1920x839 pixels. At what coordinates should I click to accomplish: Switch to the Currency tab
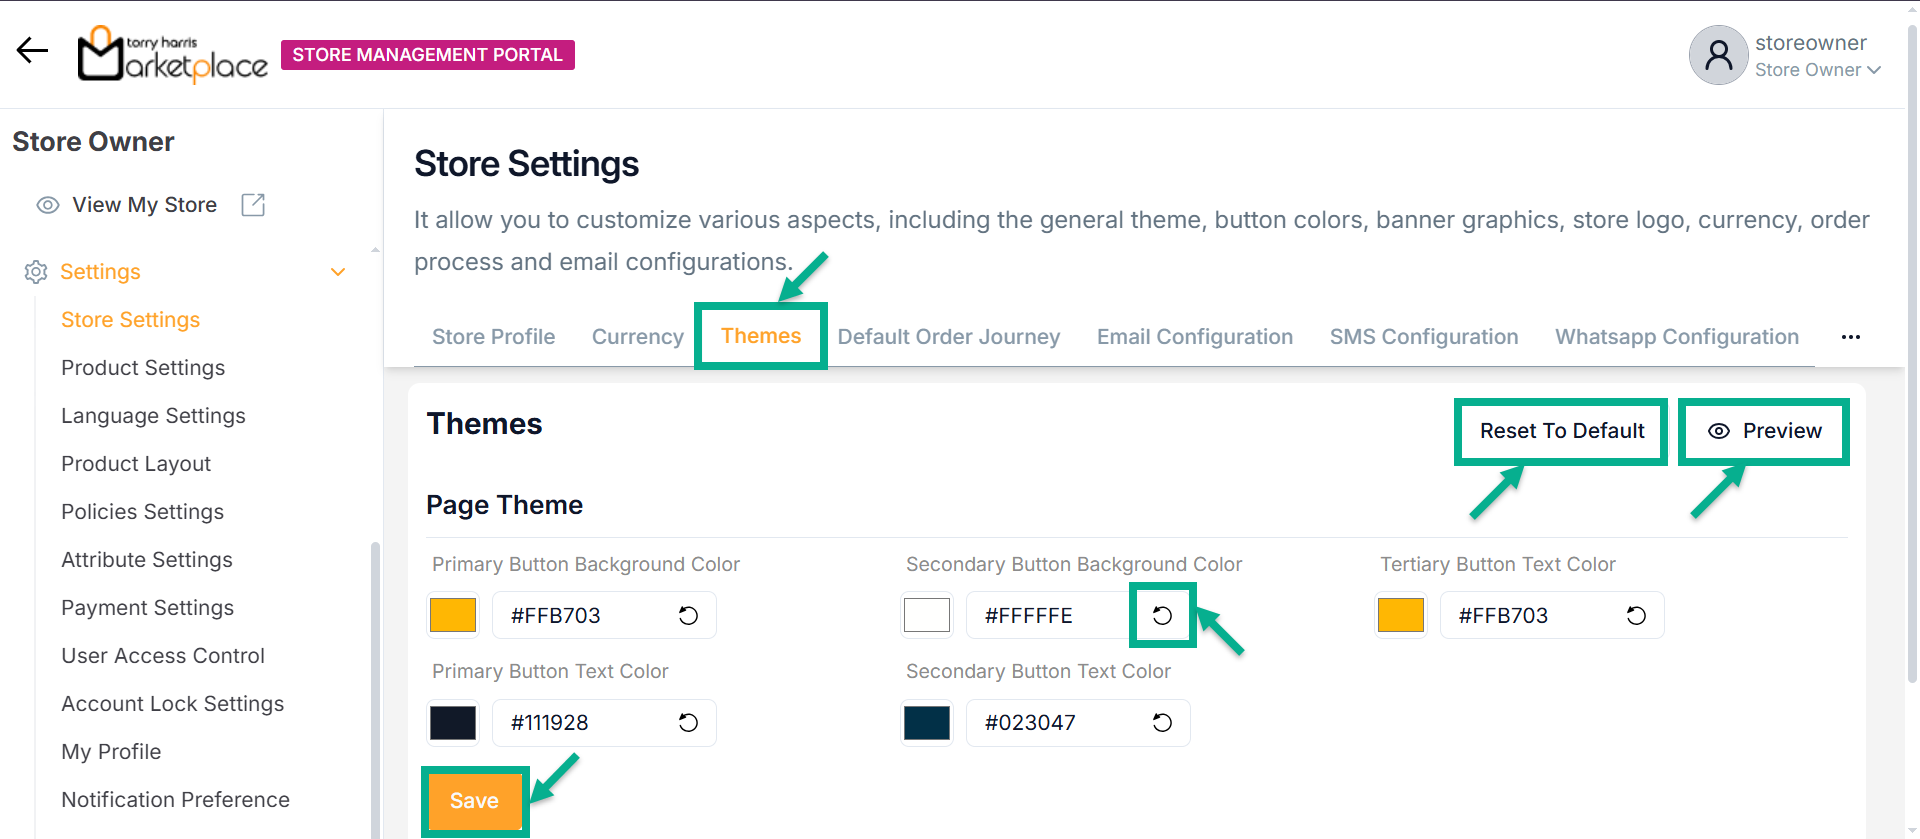[637, 337]
